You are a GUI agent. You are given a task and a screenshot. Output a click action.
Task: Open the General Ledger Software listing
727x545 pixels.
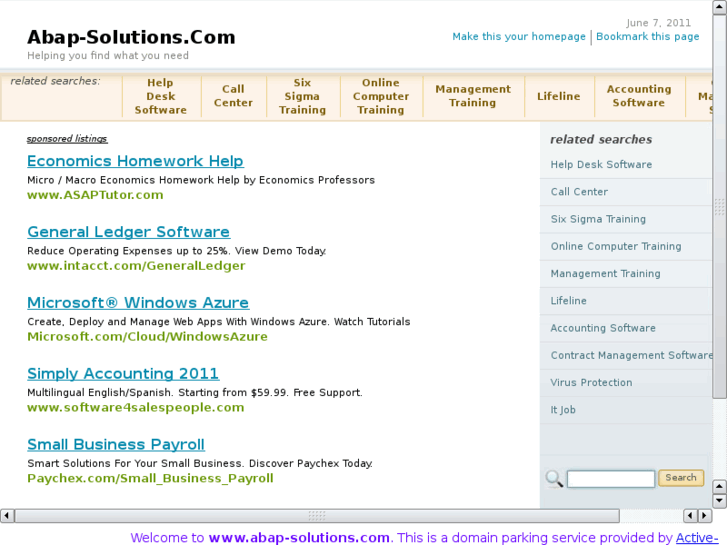(x=128, y=232)
